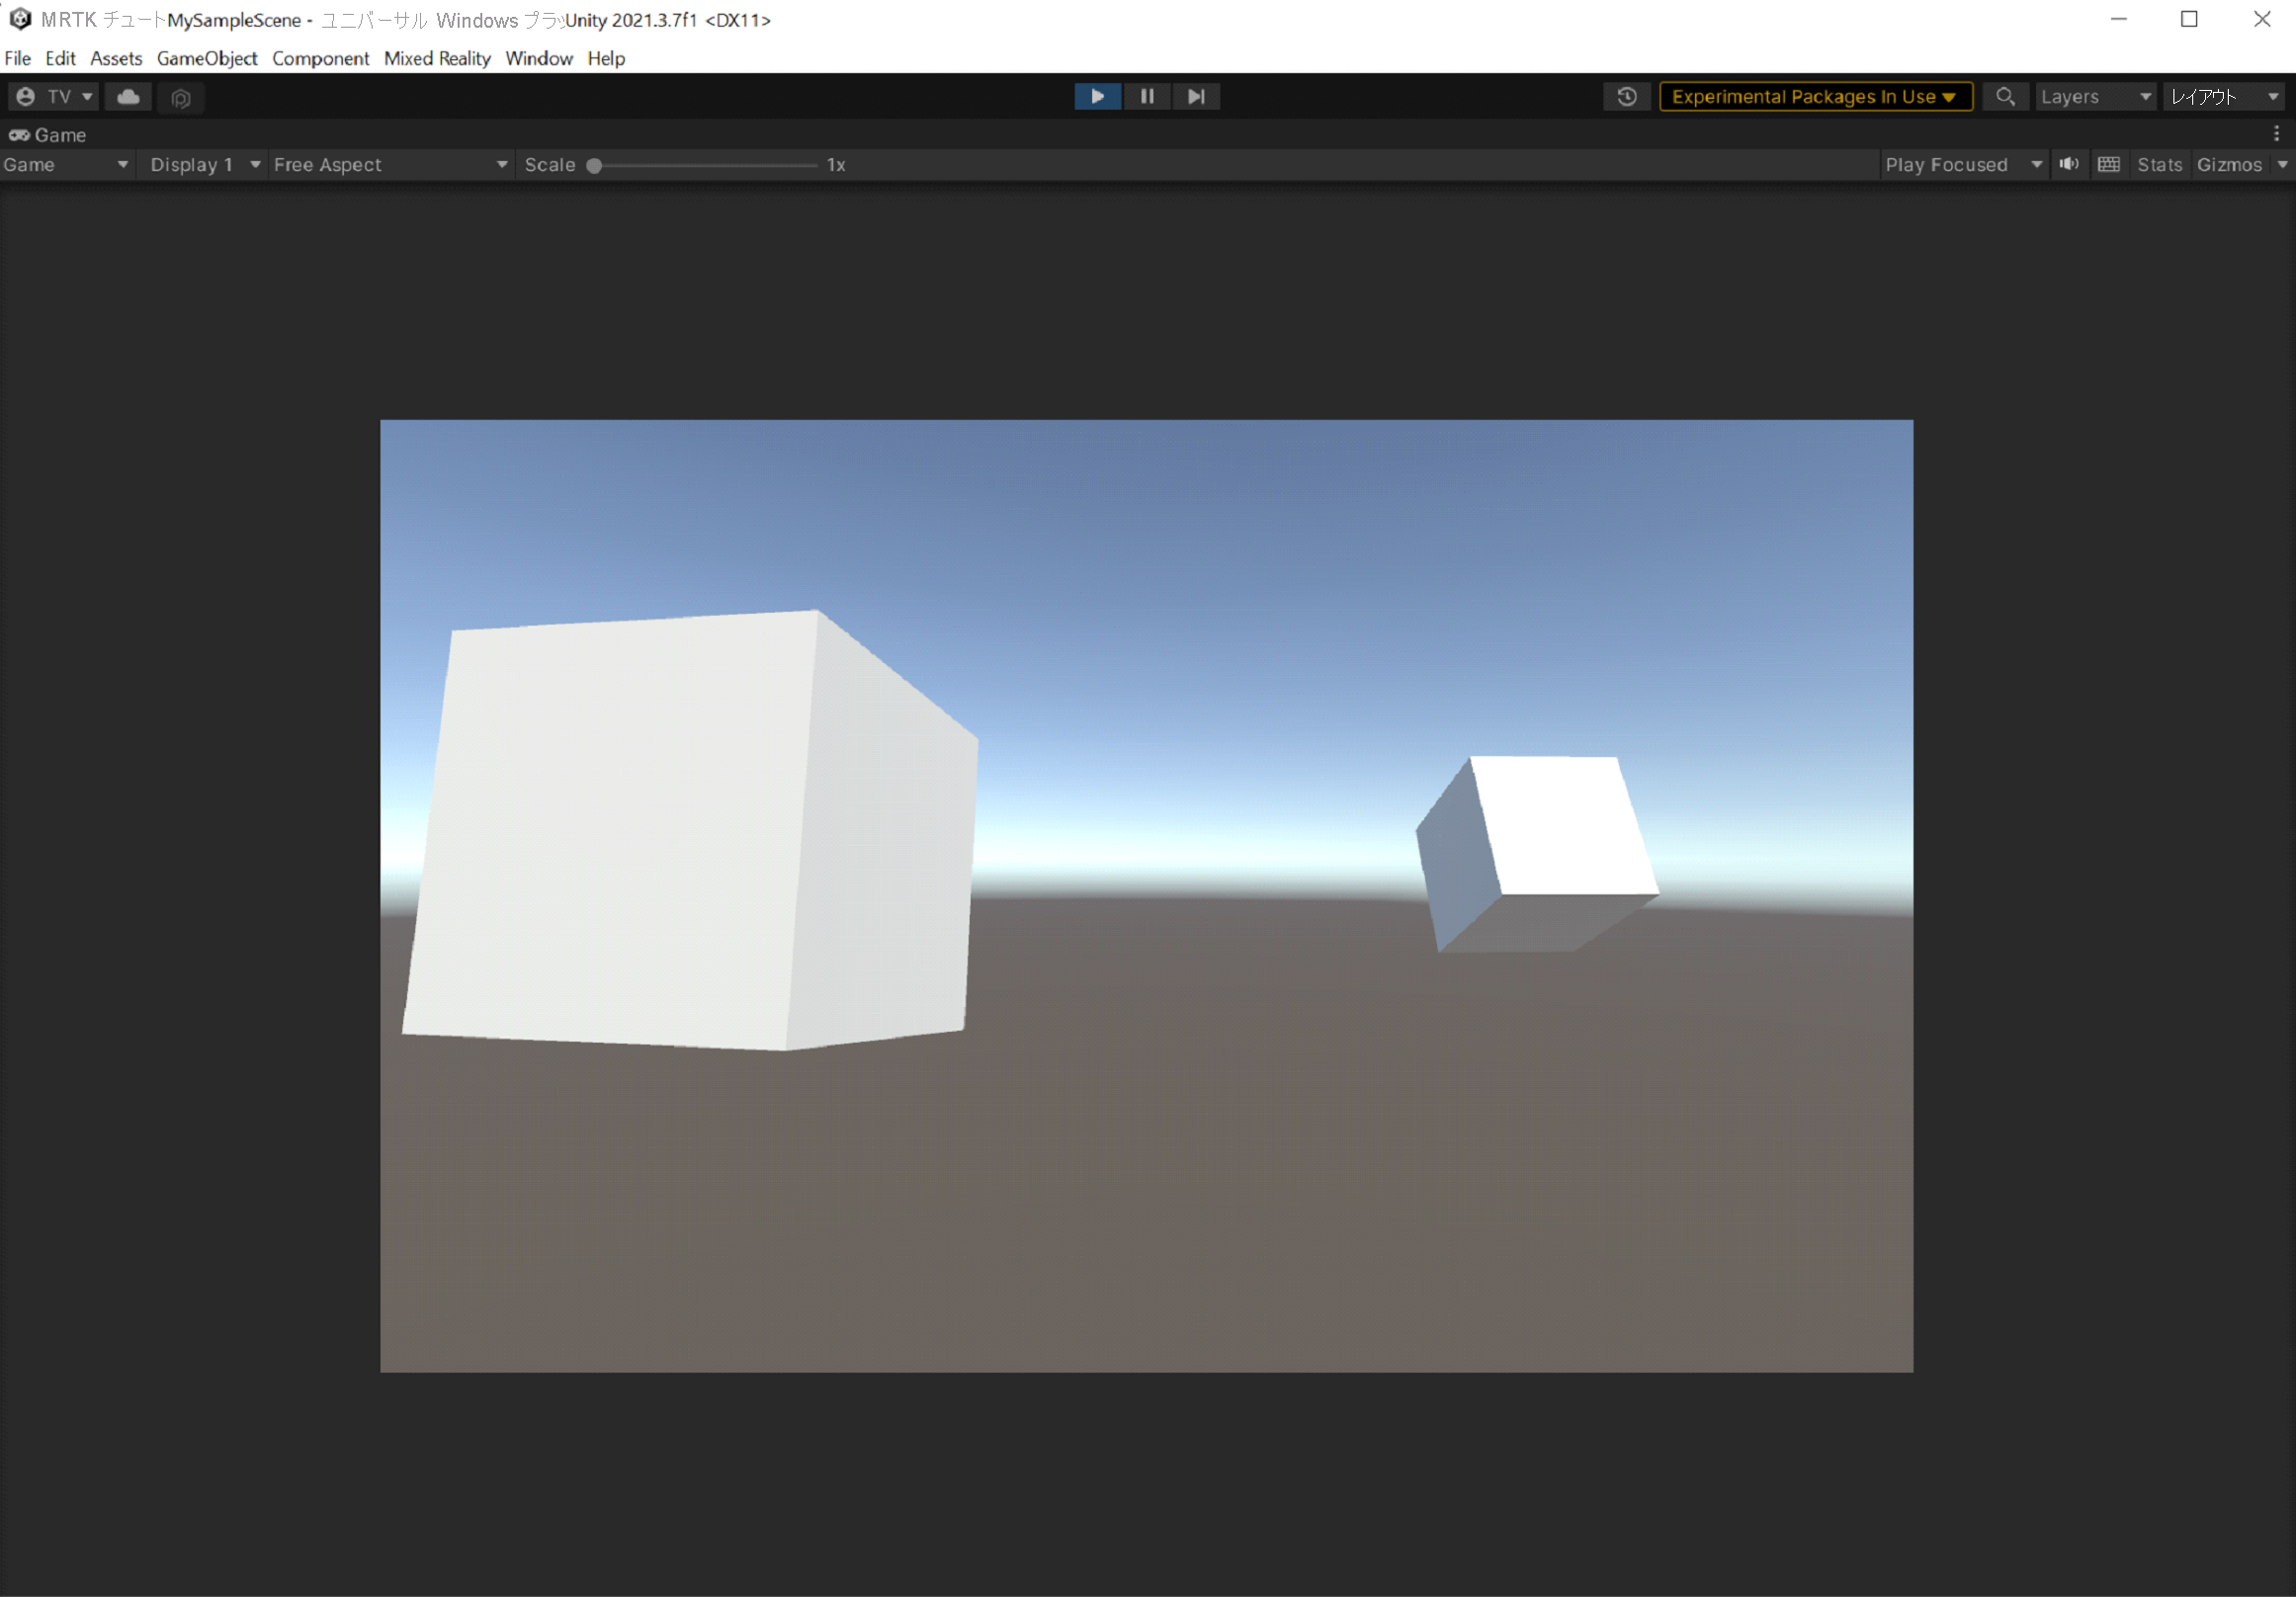Click the Experimental Packages In Use icon
Image resolution: width=2296 pixels, height=1597 pixels.
pos(1815,96)
